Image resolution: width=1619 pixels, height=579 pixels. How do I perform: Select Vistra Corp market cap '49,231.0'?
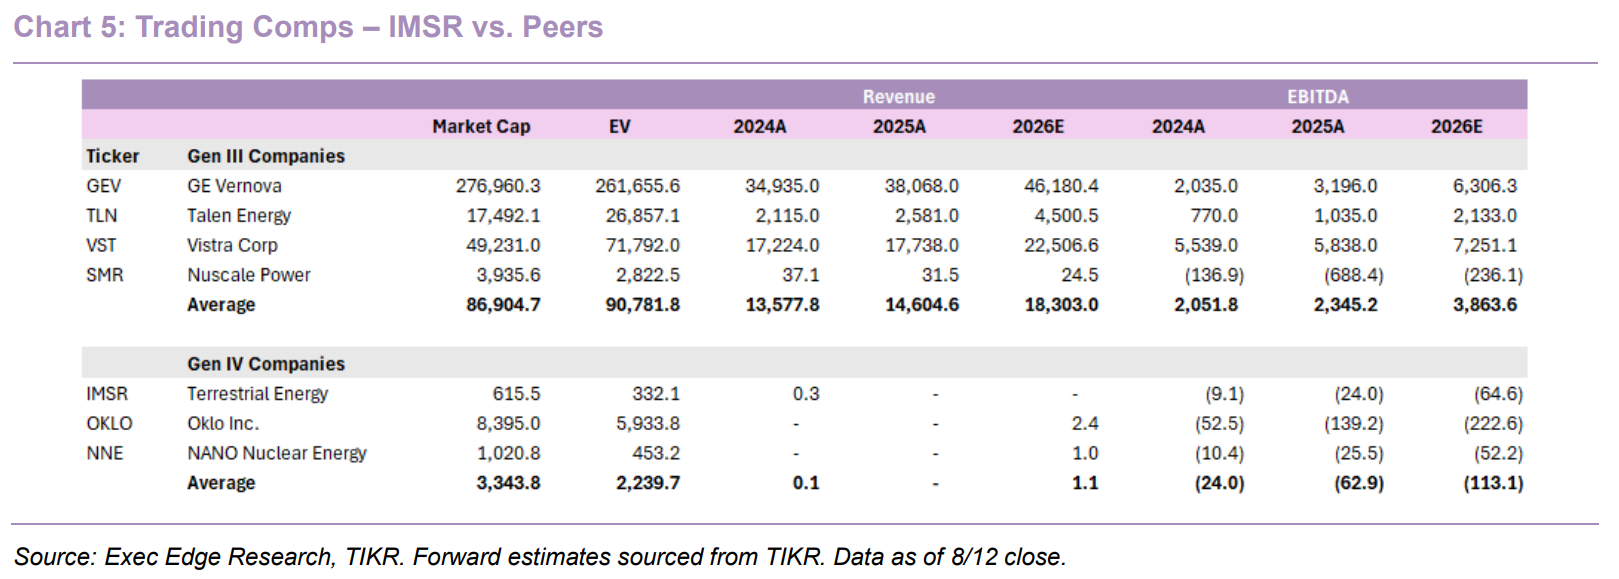[x=503, y=245]
